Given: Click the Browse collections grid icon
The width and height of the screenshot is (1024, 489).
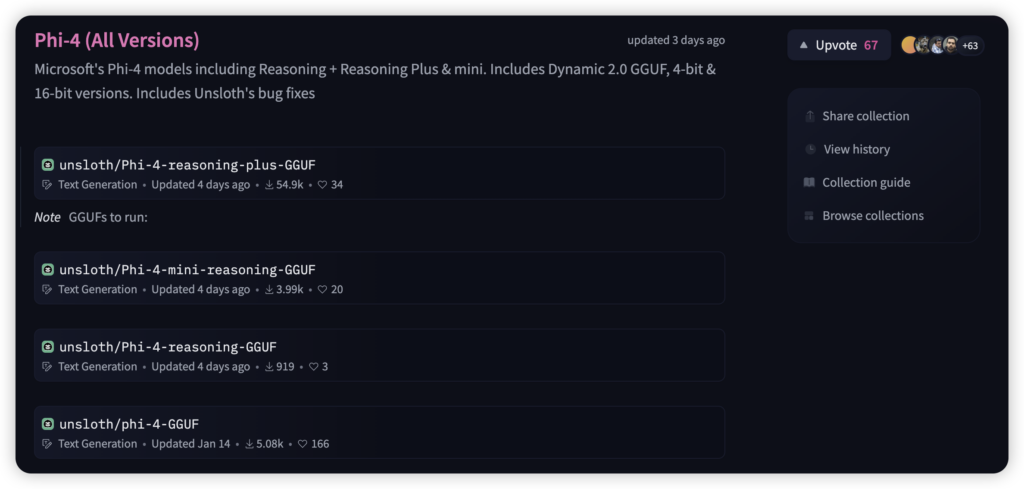Looking at the screenshot, I should click(x=809, y=216).
